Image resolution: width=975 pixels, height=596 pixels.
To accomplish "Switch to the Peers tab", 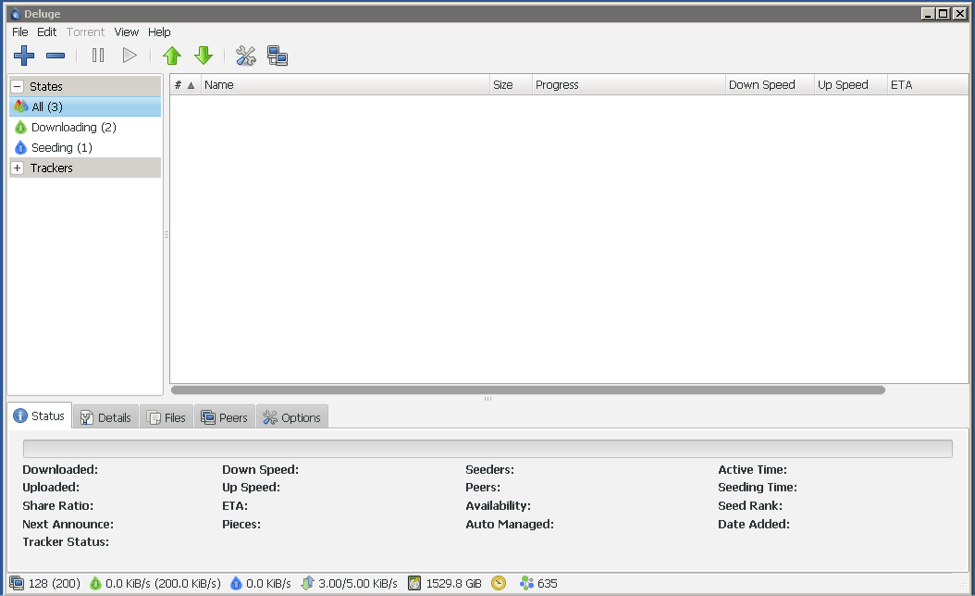I will [x=224, y=417].
